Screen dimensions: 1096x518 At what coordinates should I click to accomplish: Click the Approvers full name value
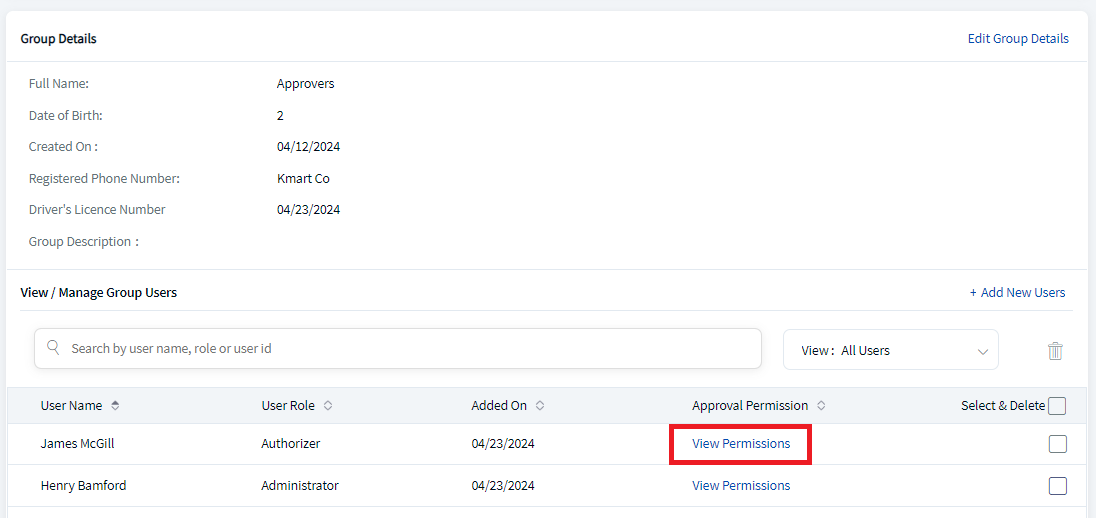point(305,84)
